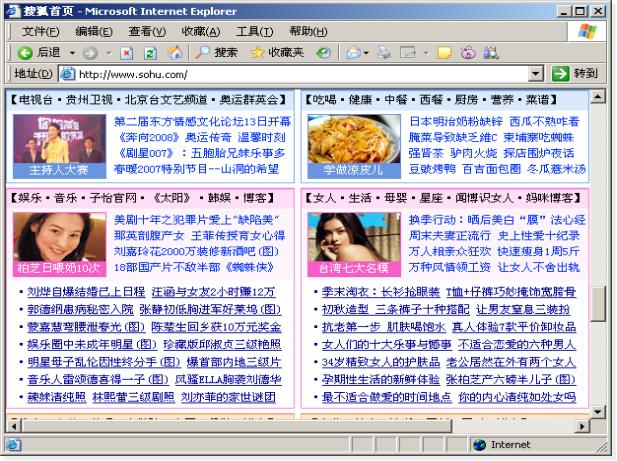Click 菜谱 in the food section header
Image resolution: width=617 pixels, height=461 pixels.
(537, 100)
